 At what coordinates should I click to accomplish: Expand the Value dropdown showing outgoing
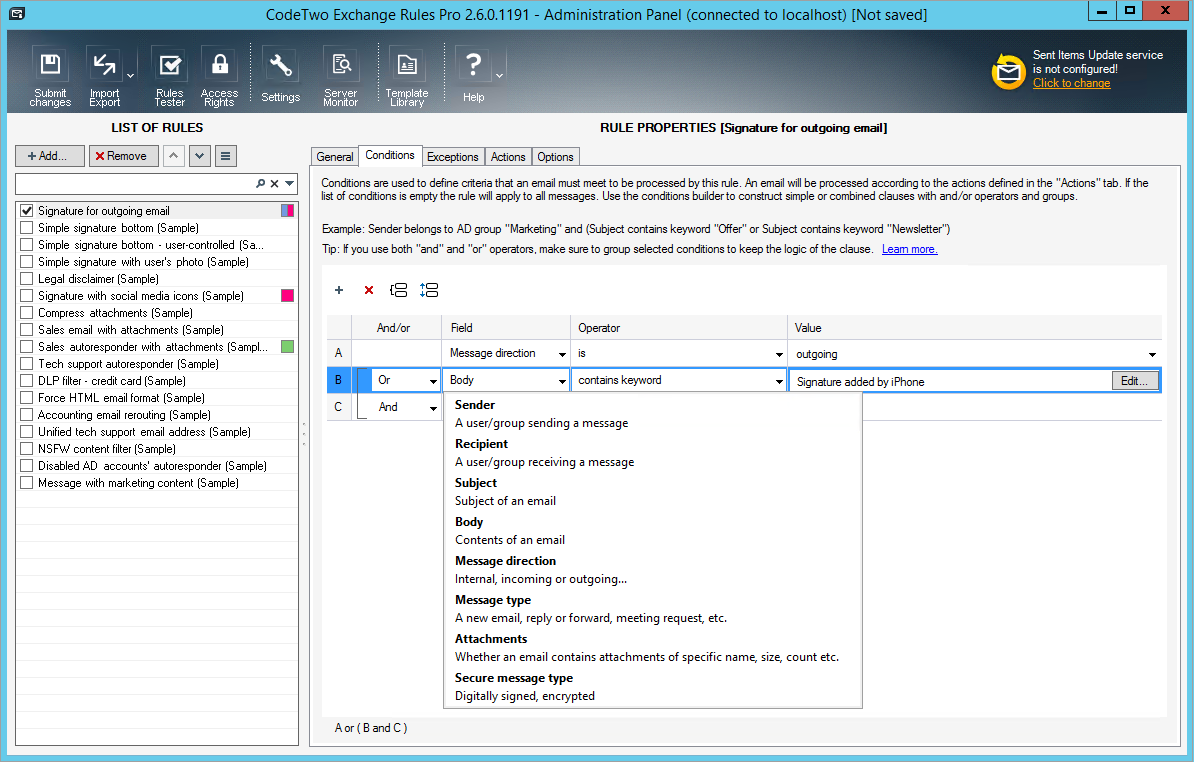pyautogui.click(x=1152, y=353)
